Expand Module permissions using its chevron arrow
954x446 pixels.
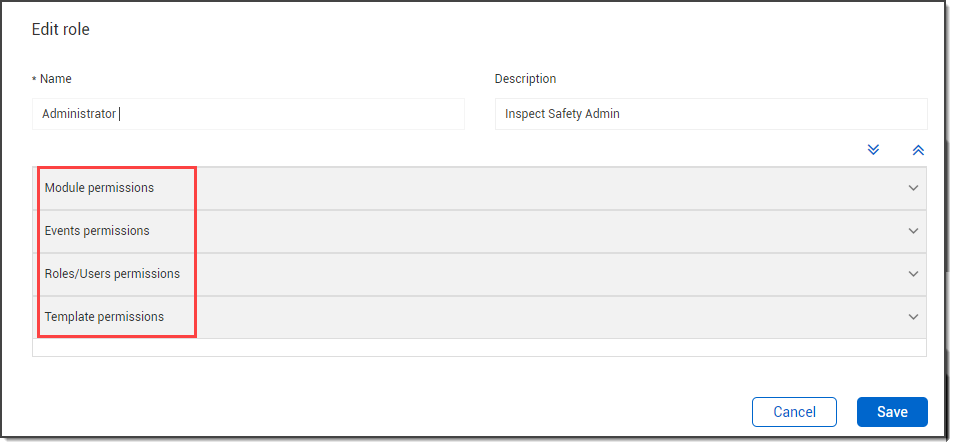[x=913, y=188]
